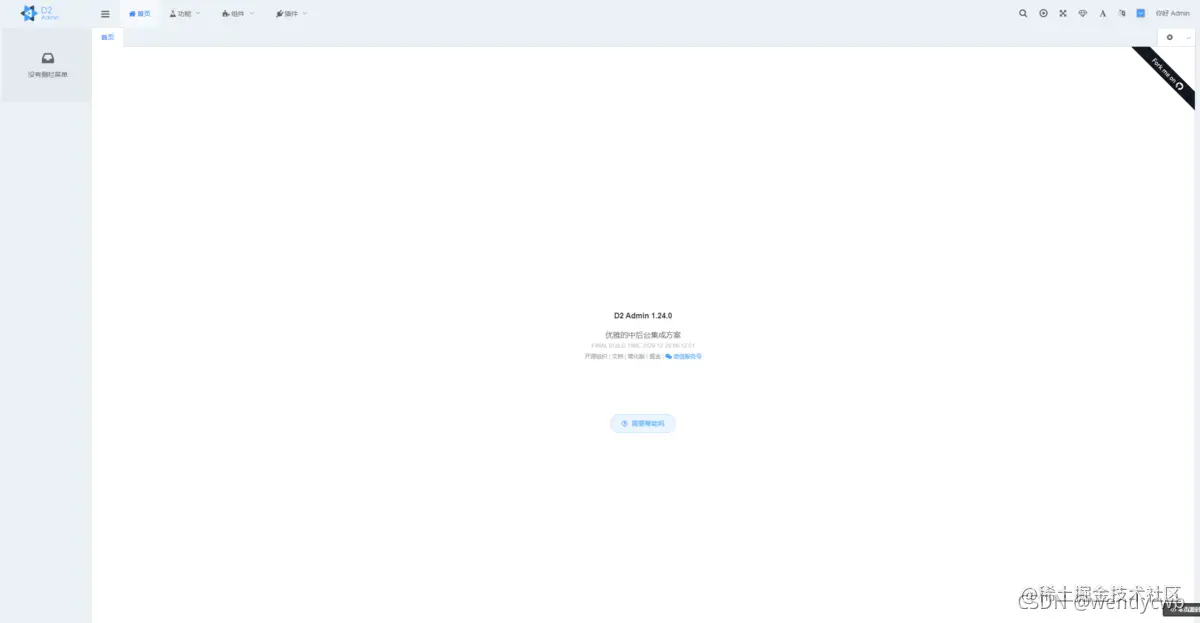Expand the 组件 components menu
Image resolution: width=1200 pixels, height=623 pixels.
(238, 14)
